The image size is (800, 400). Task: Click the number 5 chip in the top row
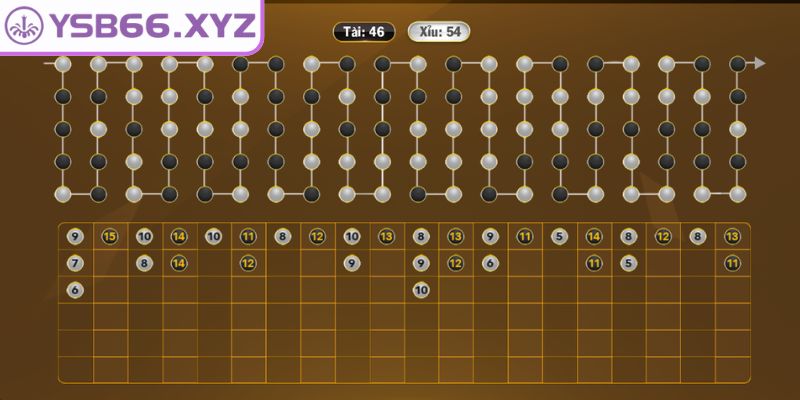(559, 237)
